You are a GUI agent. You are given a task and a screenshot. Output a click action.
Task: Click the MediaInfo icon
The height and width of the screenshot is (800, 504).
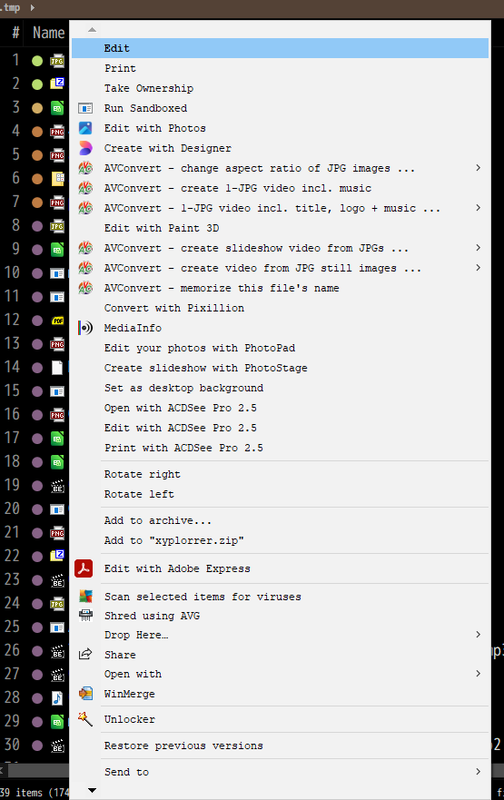pos(85,328)
